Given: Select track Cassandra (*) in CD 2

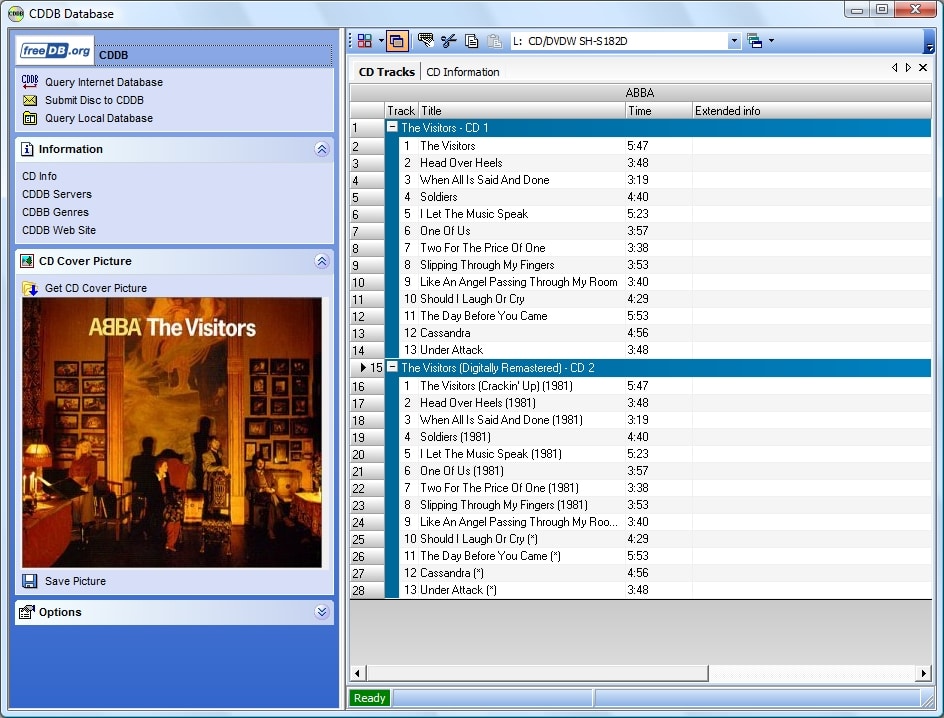Looking at the screenshot, I should pyautogui.click(x=452, y=573).
